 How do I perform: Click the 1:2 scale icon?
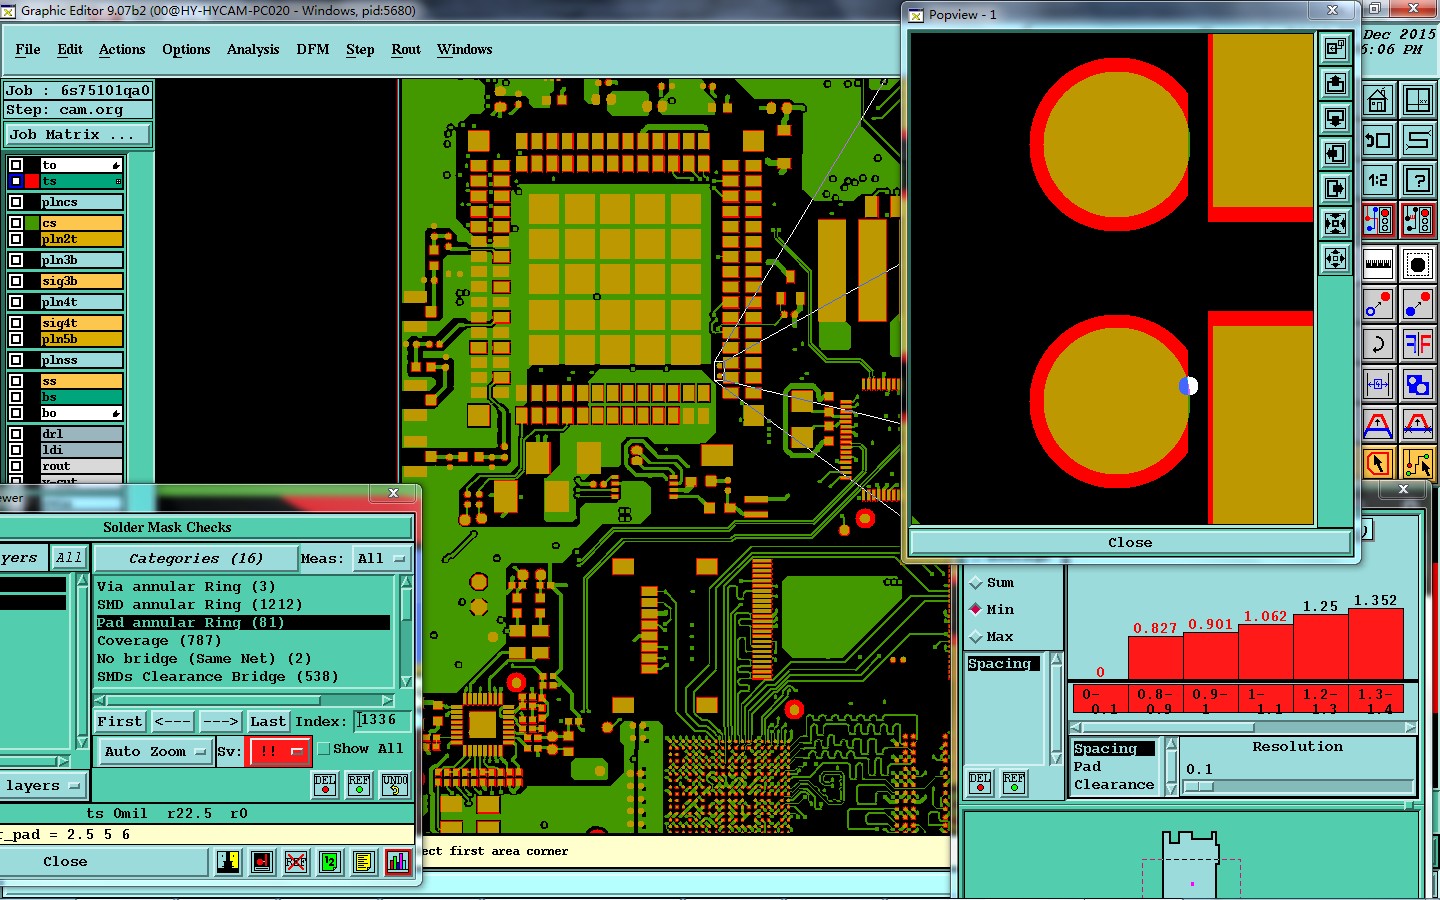coord(1378,180)
